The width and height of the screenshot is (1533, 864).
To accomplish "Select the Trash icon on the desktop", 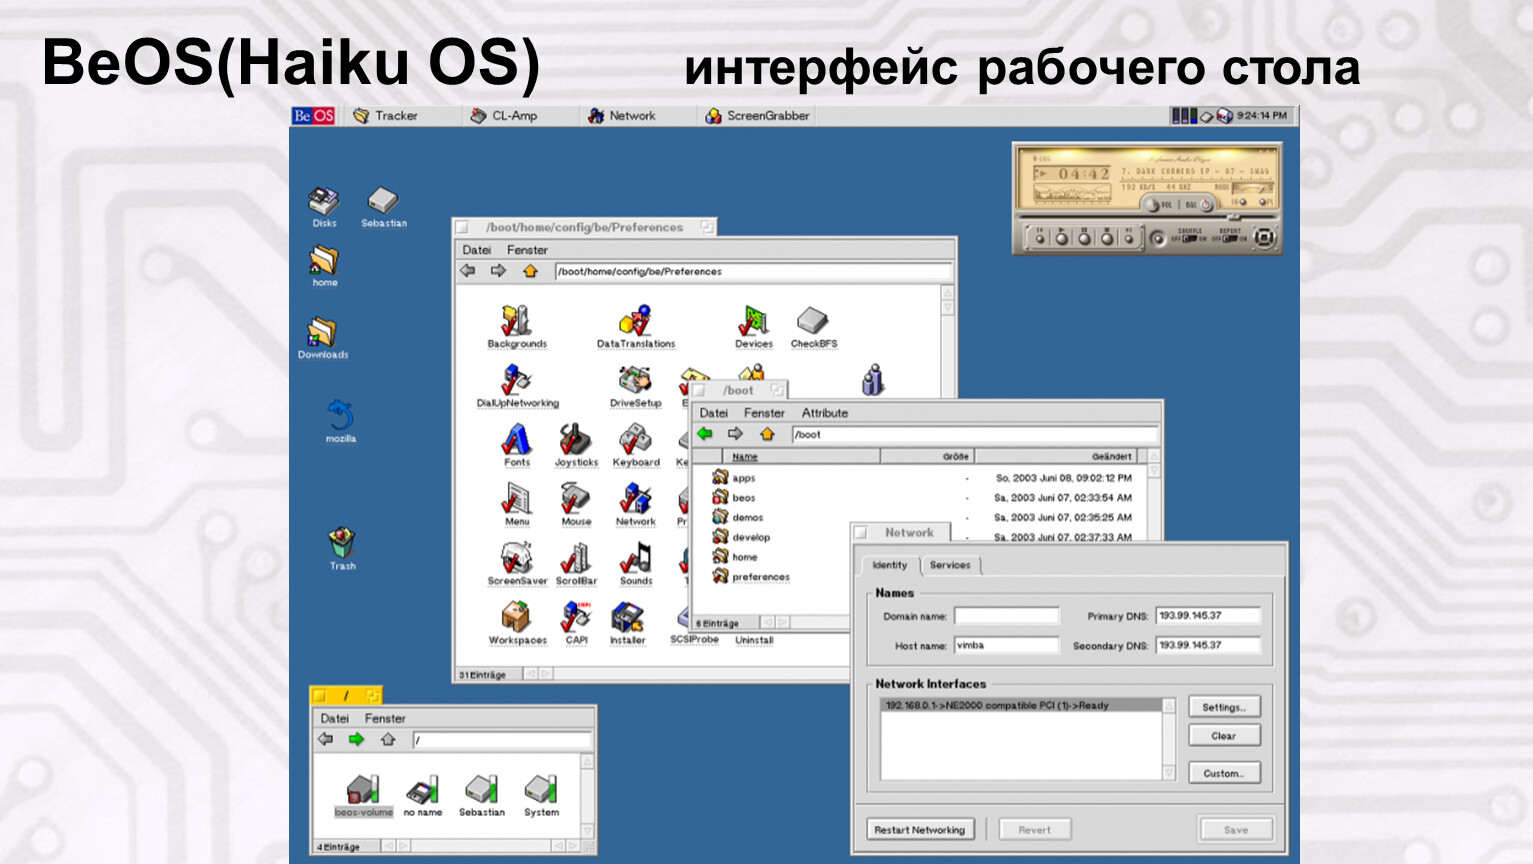I will click(342, 543).
